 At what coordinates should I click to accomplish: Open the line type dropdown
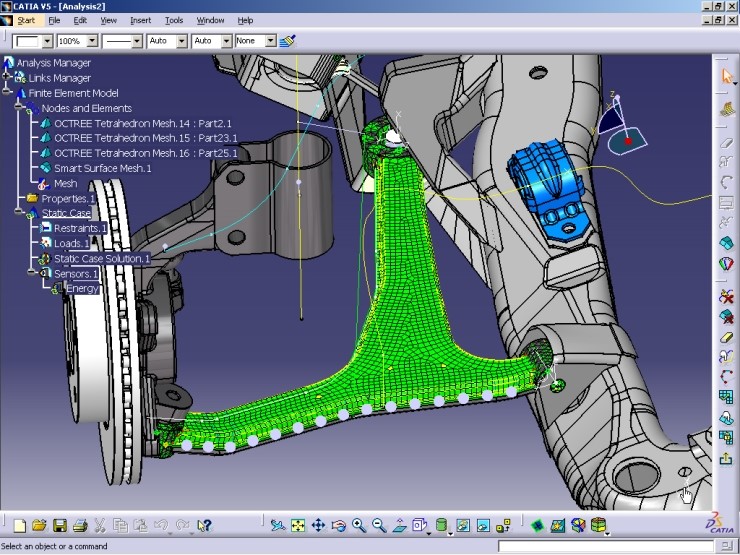pos(137,41)
